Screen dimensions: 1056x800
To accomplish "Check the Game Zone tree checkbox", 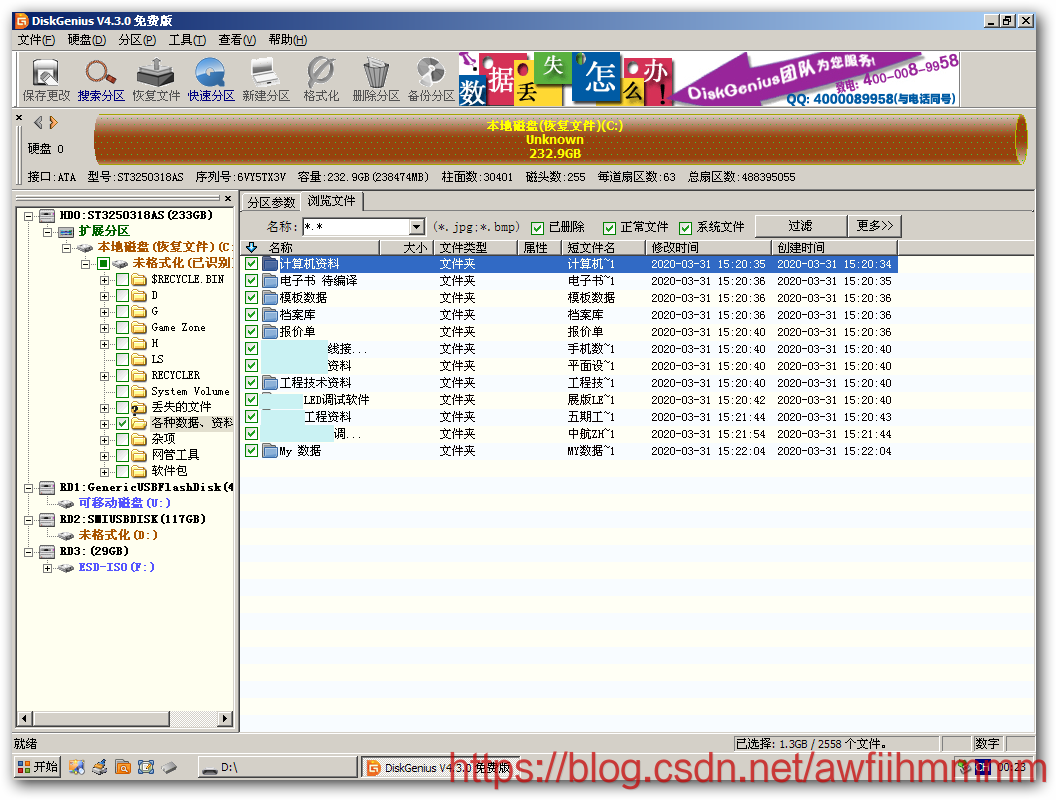I will coord(123,328).
